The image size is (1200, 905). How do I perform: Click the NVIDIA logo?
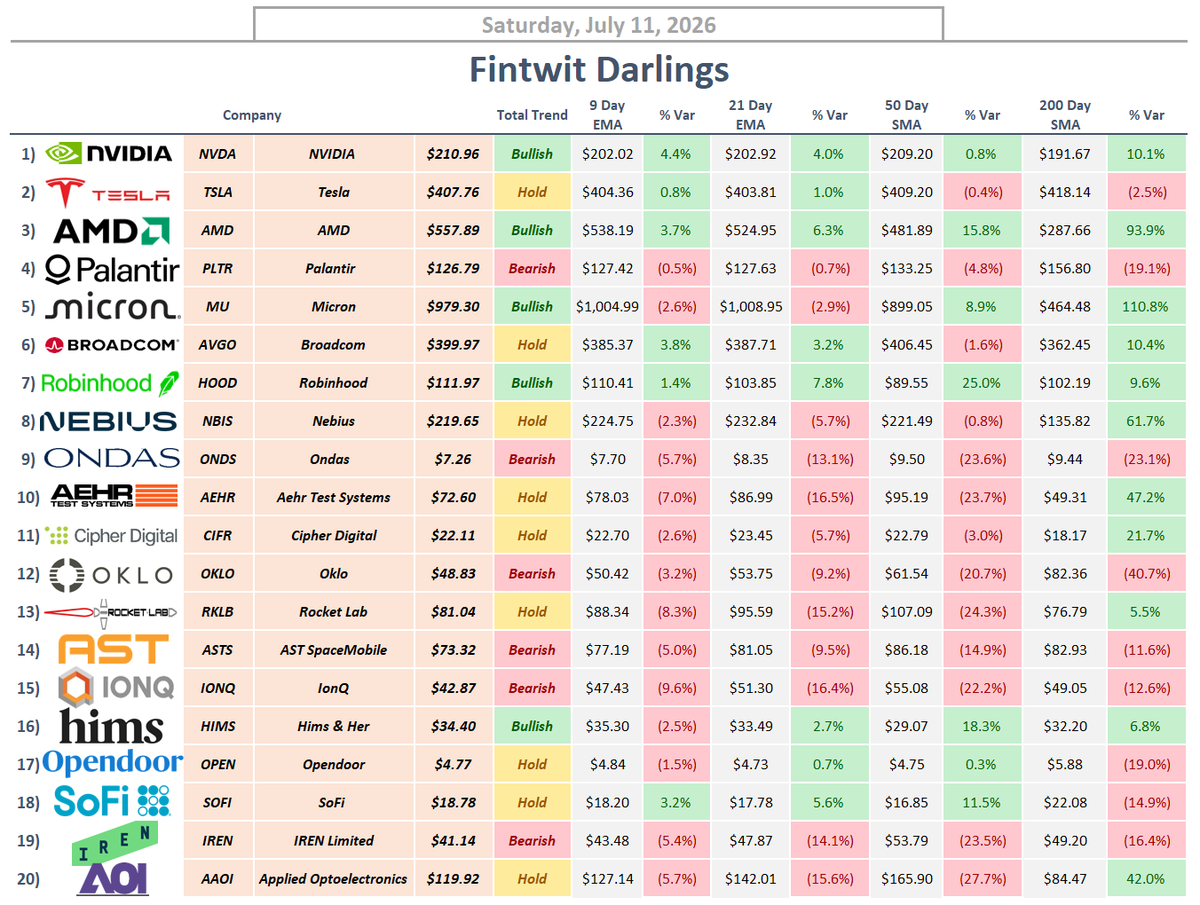110,154
